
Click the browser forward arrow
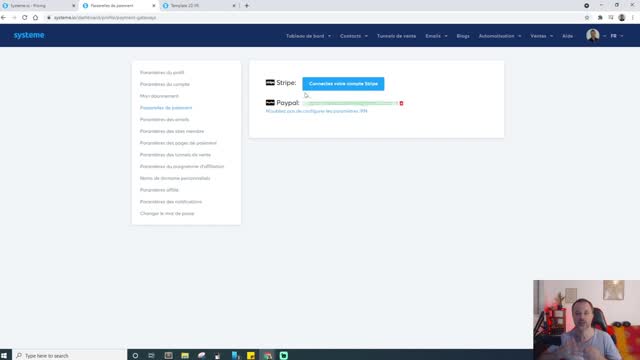click(x=14, y=18)
